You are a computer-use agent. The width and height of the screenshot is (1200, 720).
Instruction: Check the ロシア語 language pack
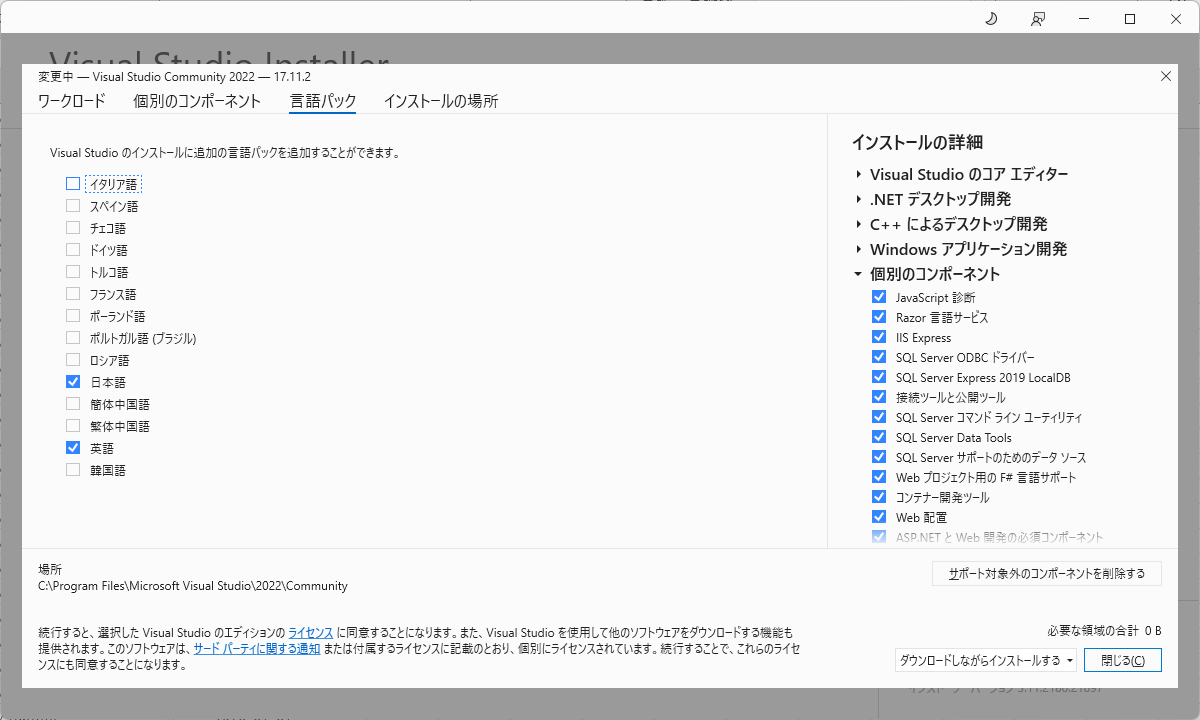73,360
